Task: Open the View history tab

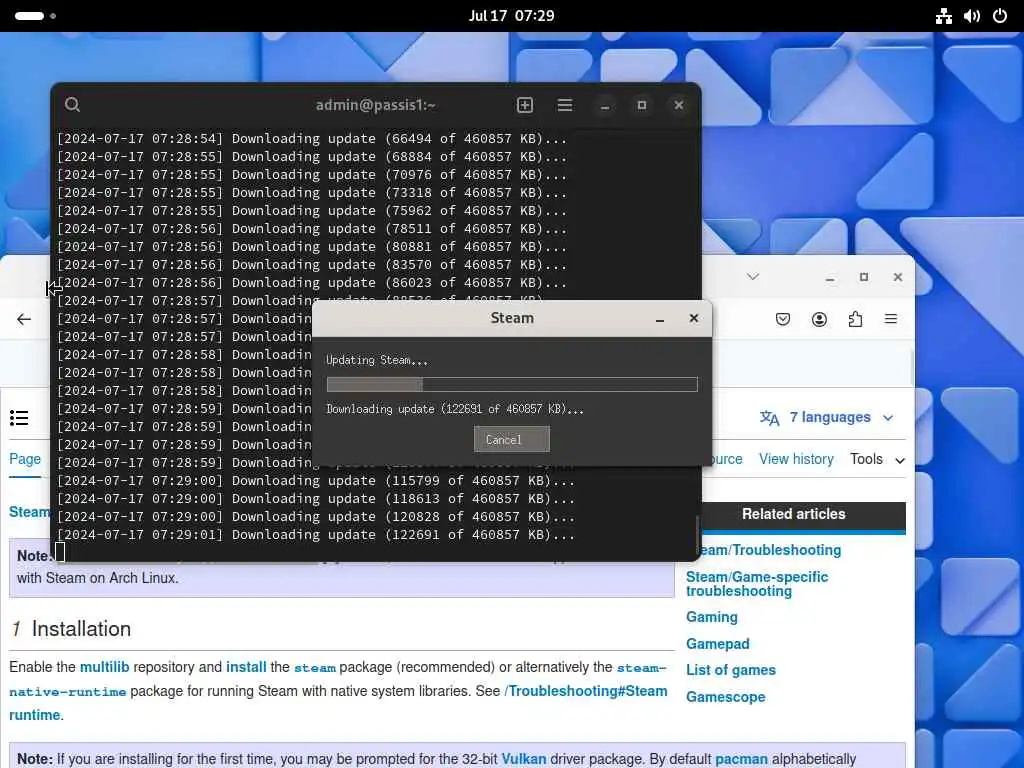Action: click(x=796, y=459)
